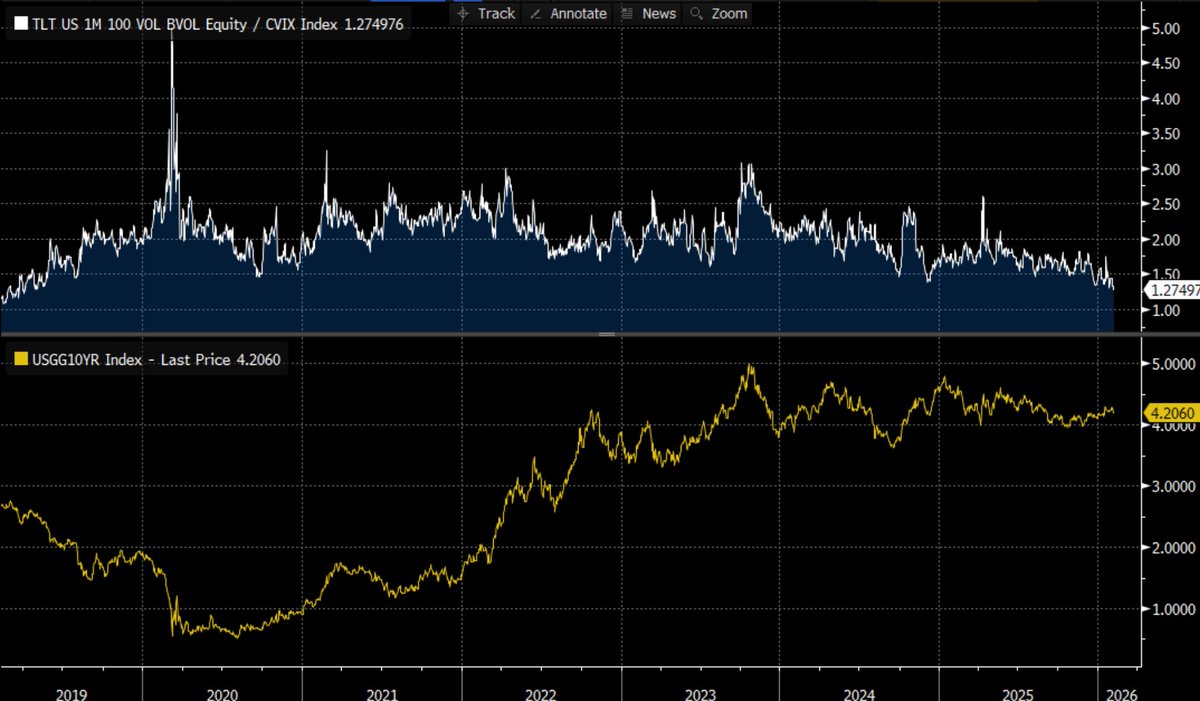Click the white TLT series color swatch
Image resolution: width=1200 pixels, height=701 pixels.
click(x=20, y=24)
